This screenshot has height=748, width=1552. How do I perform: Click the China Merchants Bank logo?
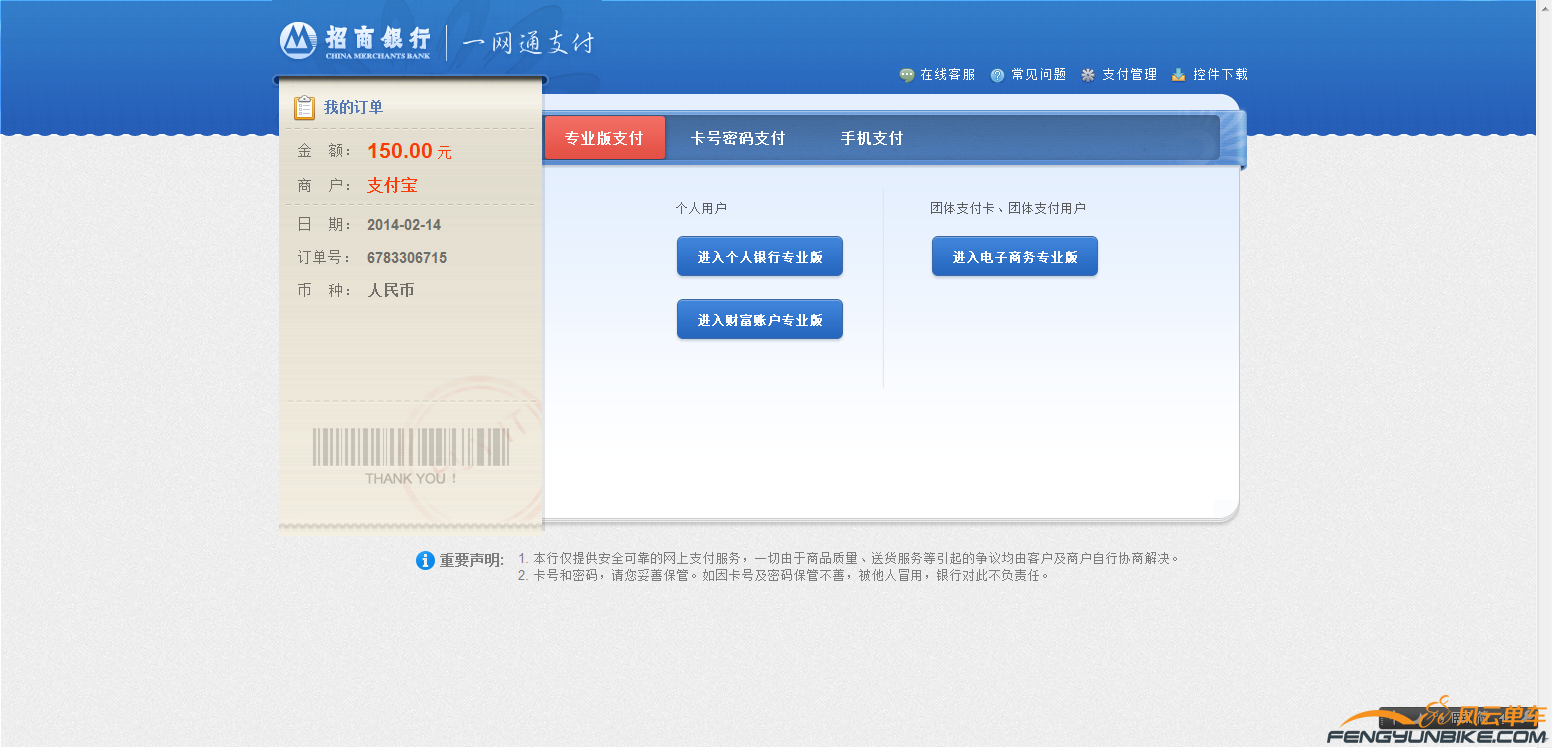[x=297, y=42]
